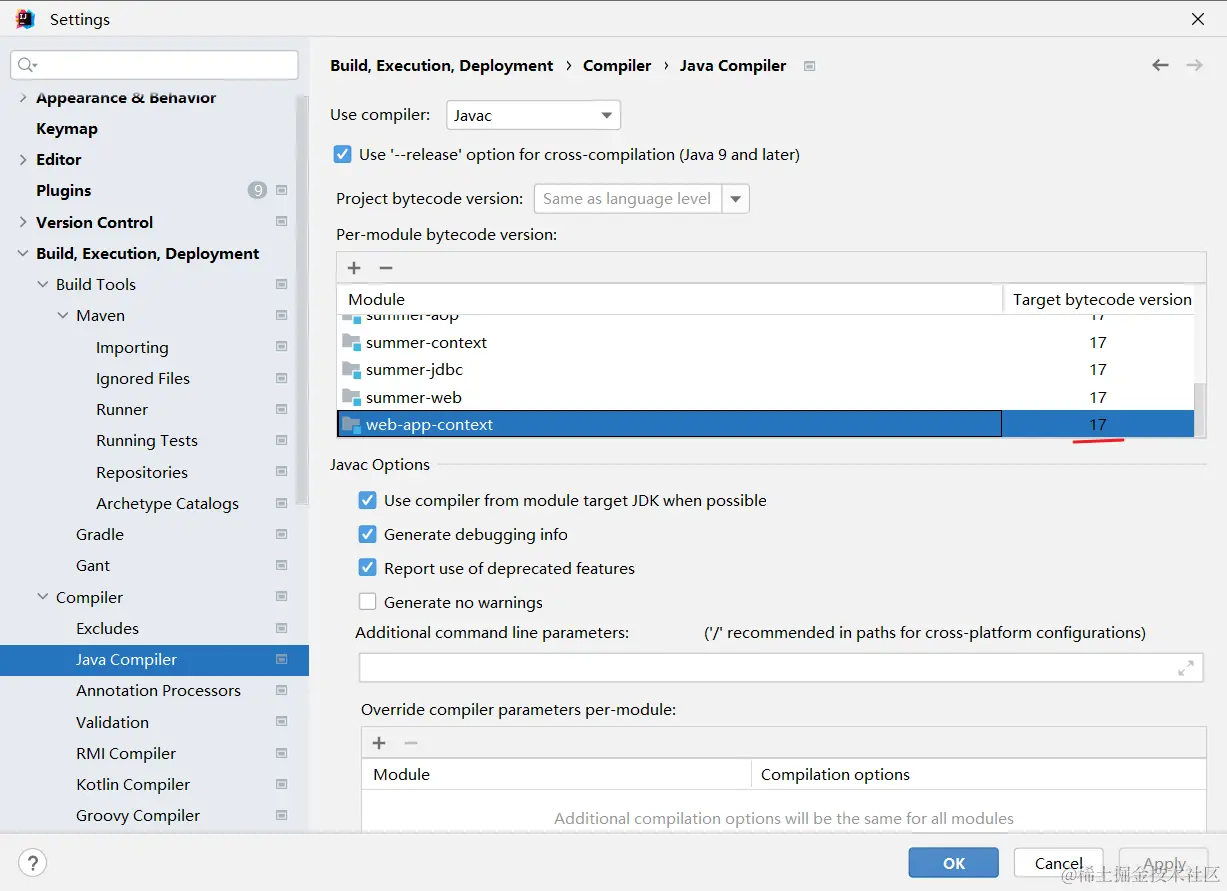Click the module folder icon for summer-context
1227x891 pixels.
click(x=351, y=342)
